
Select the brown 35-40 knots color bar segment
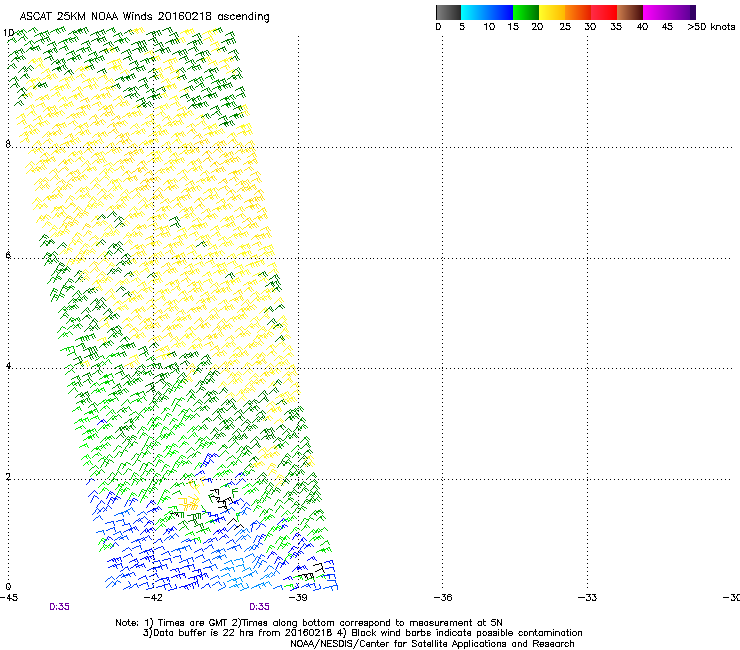click(630, 12)
